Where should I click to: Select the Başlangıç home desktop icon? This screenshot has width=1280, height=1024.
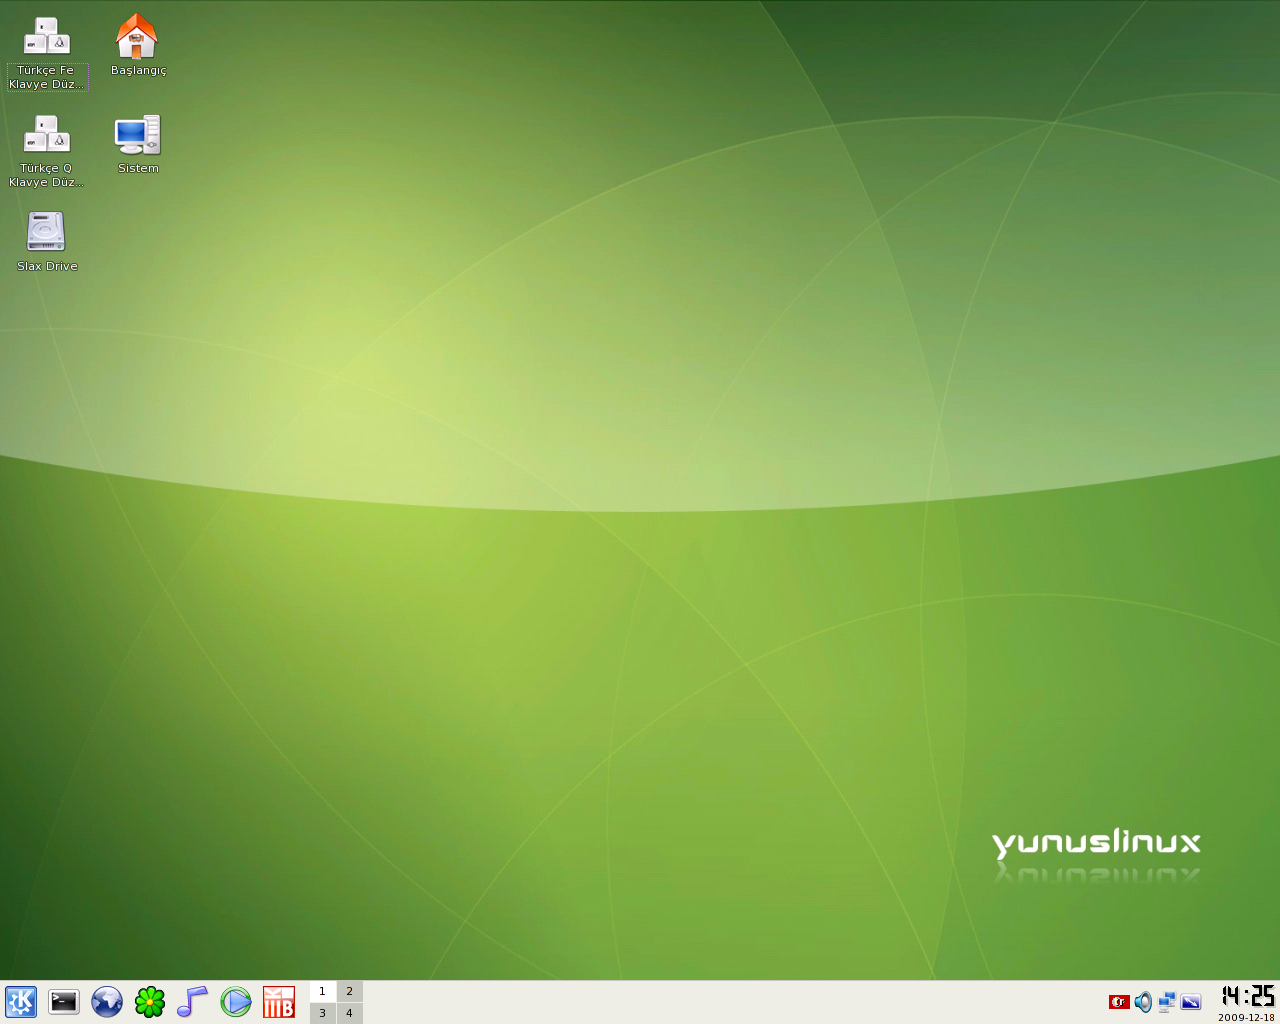pyautogui.click(x=137, y=38)
